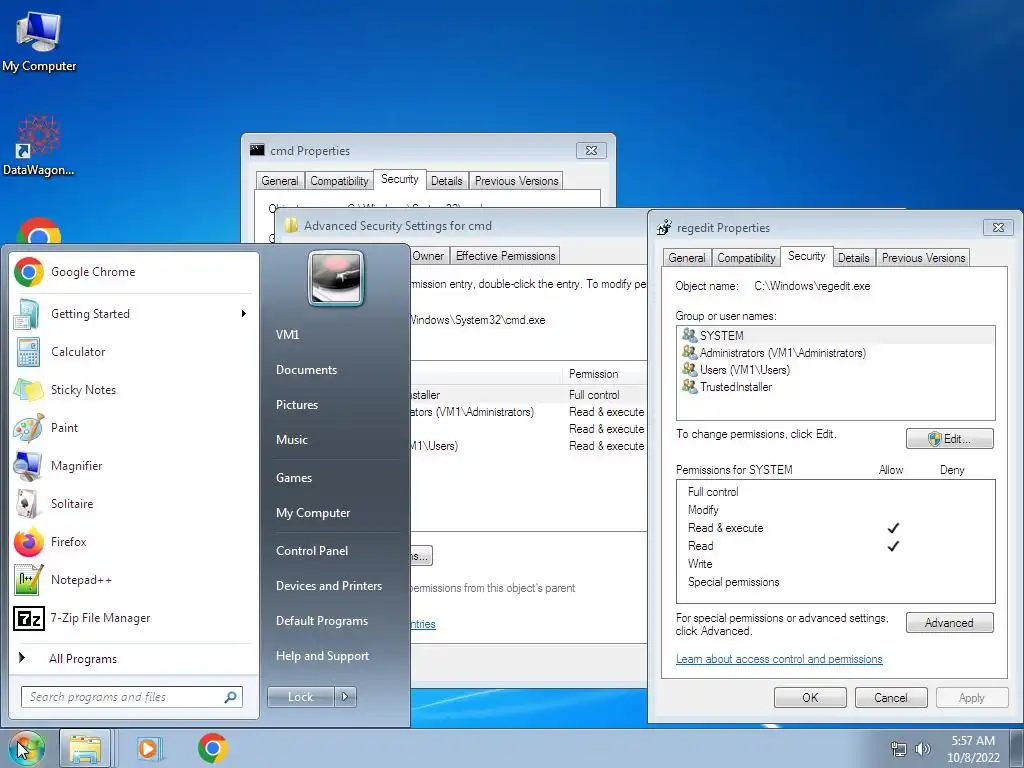Click in Search programs and files box
This screenshot has height=768, width=1024.
(x=132, y=697)
